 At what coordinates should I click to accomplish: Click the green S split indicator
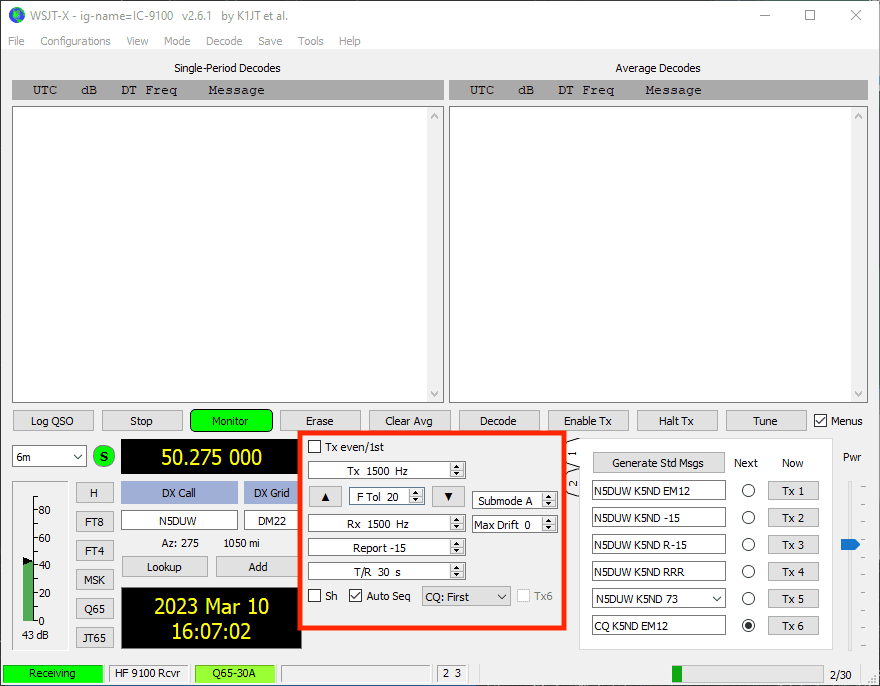(104, 457)
